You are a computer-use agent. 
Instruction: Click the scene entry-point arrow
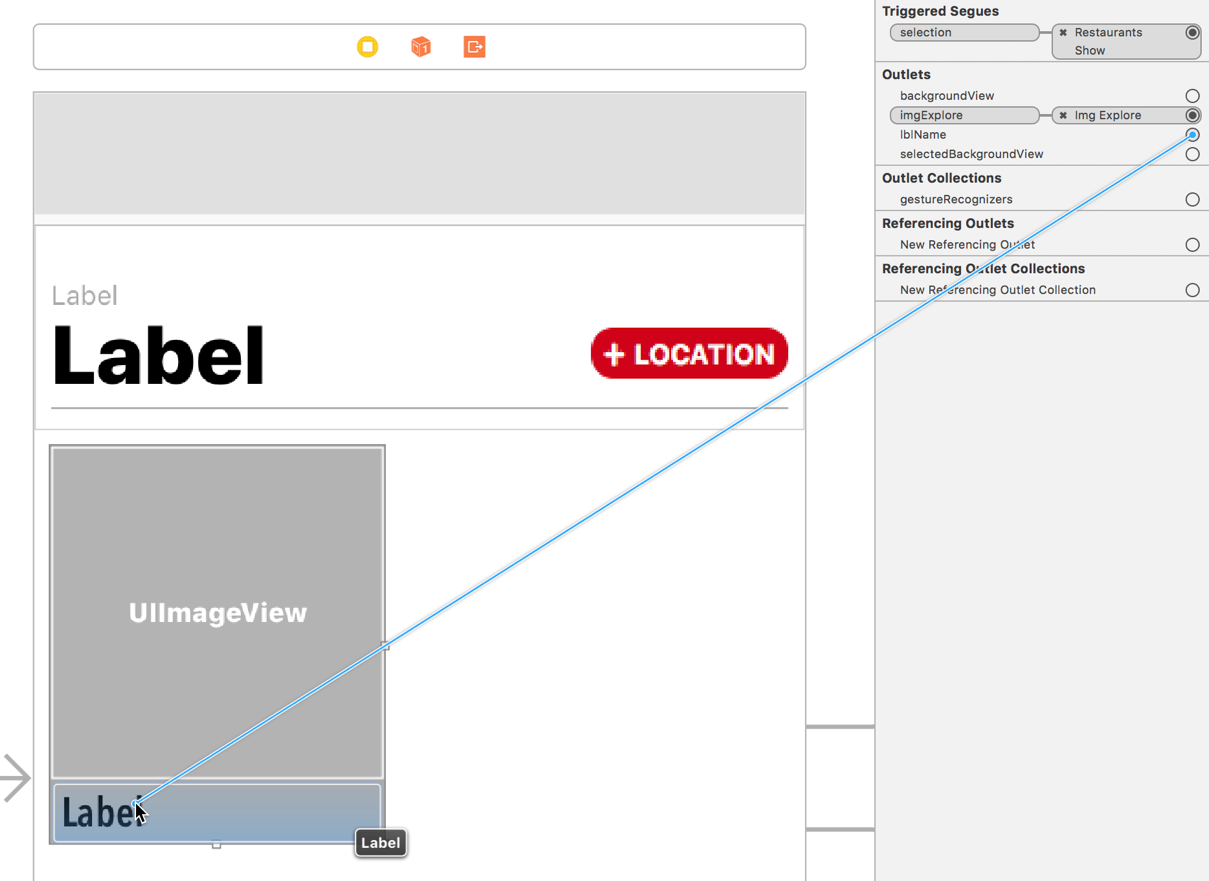pos(15,778)
